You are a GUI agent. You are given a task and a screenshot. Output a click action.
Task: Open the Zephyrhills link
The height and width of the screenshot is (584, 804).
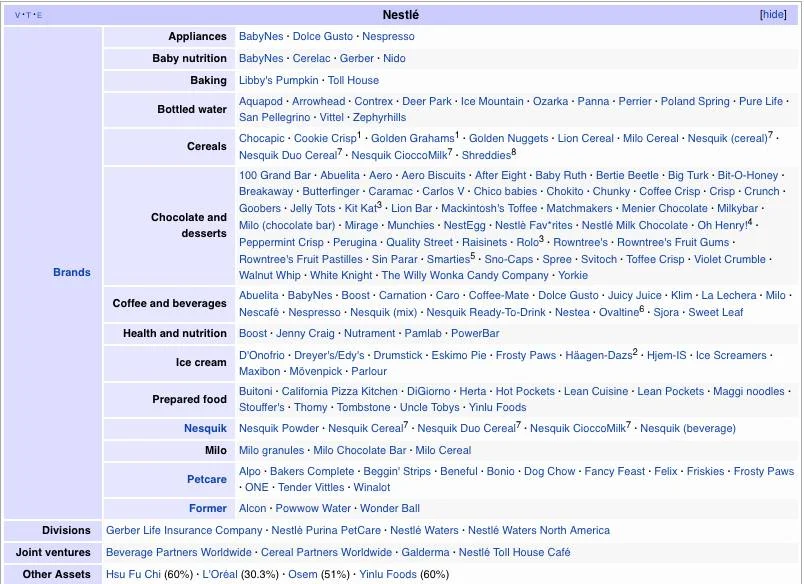pos(379,117)
